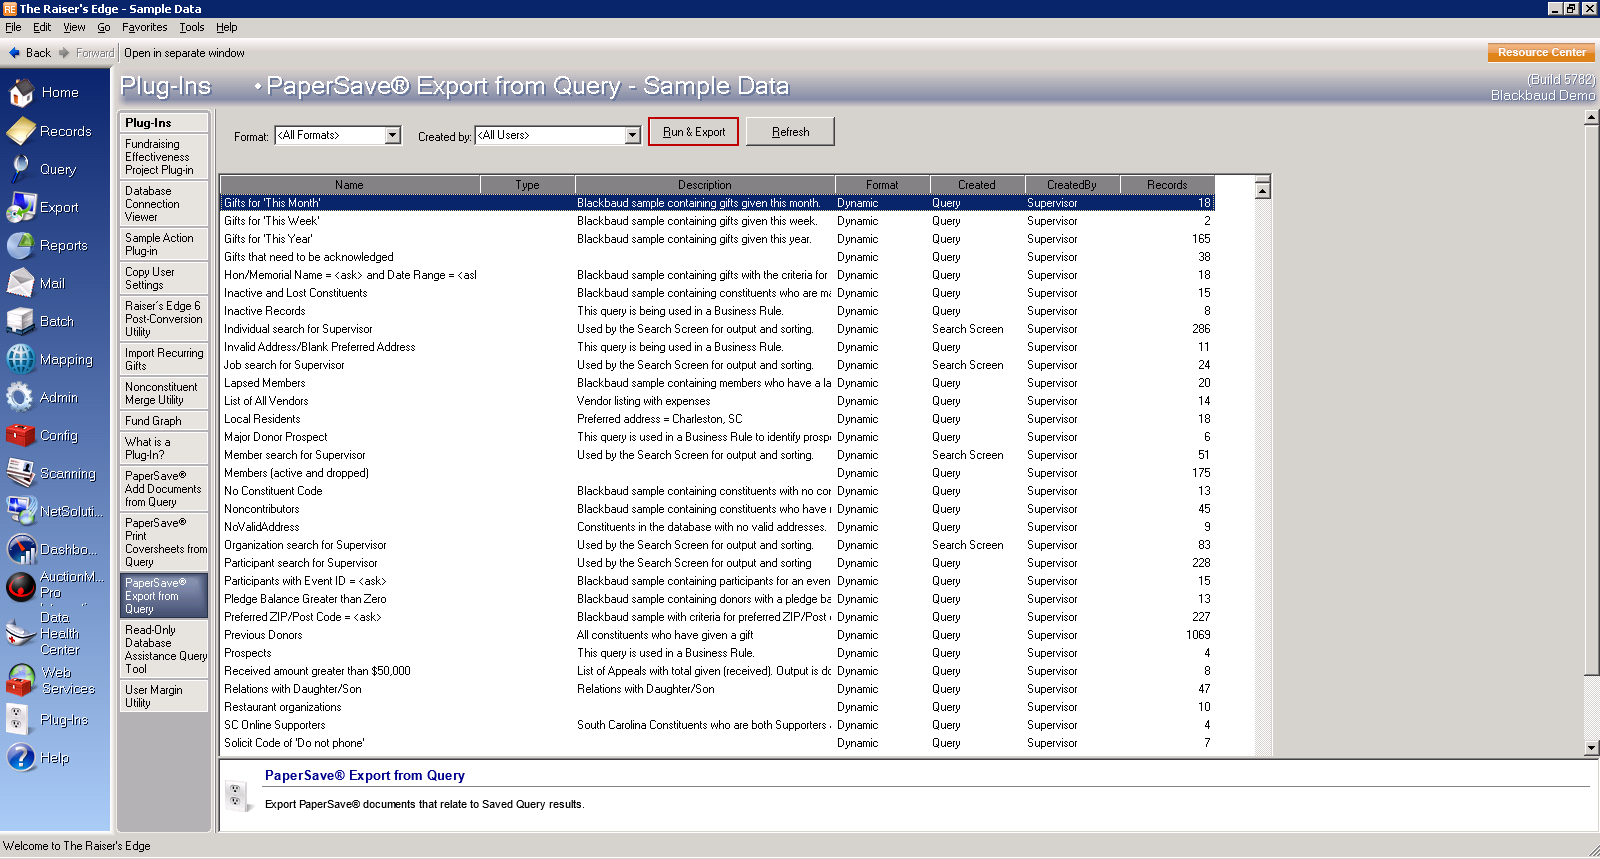Select Fundraising Effectiveness Project Plug-in
Image resolution: width=1600 pixels, height=859 pixels.
tap(164, 157)
